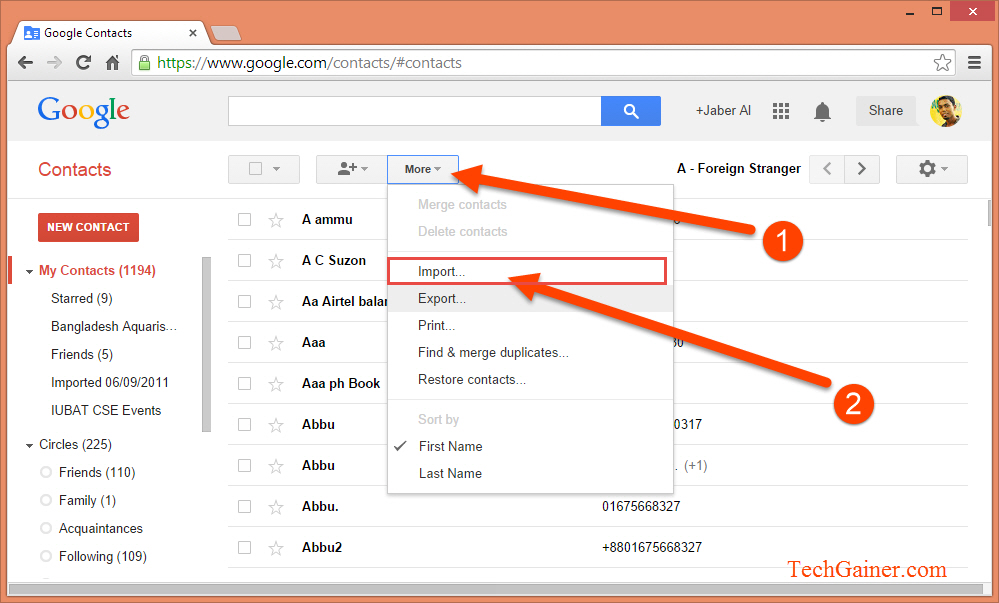
Task: Check the checkbox next to Abbu2
Action: pyautogui.click(x=244, y=547)
